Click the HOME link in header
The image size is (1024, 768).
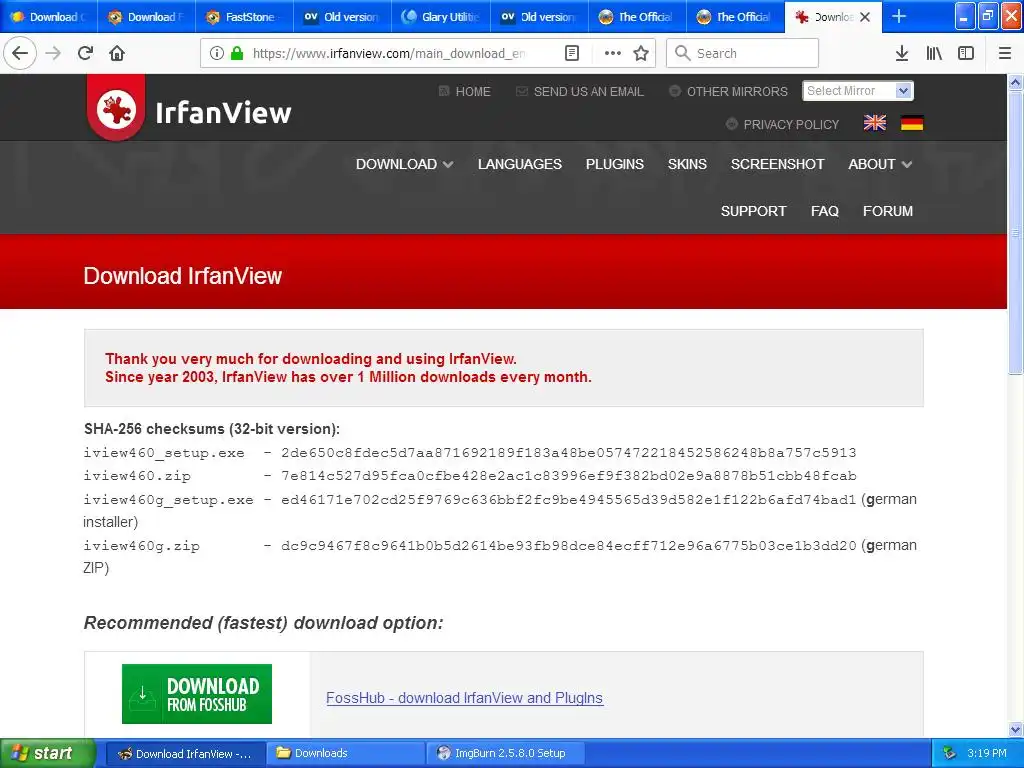[464, 91]
